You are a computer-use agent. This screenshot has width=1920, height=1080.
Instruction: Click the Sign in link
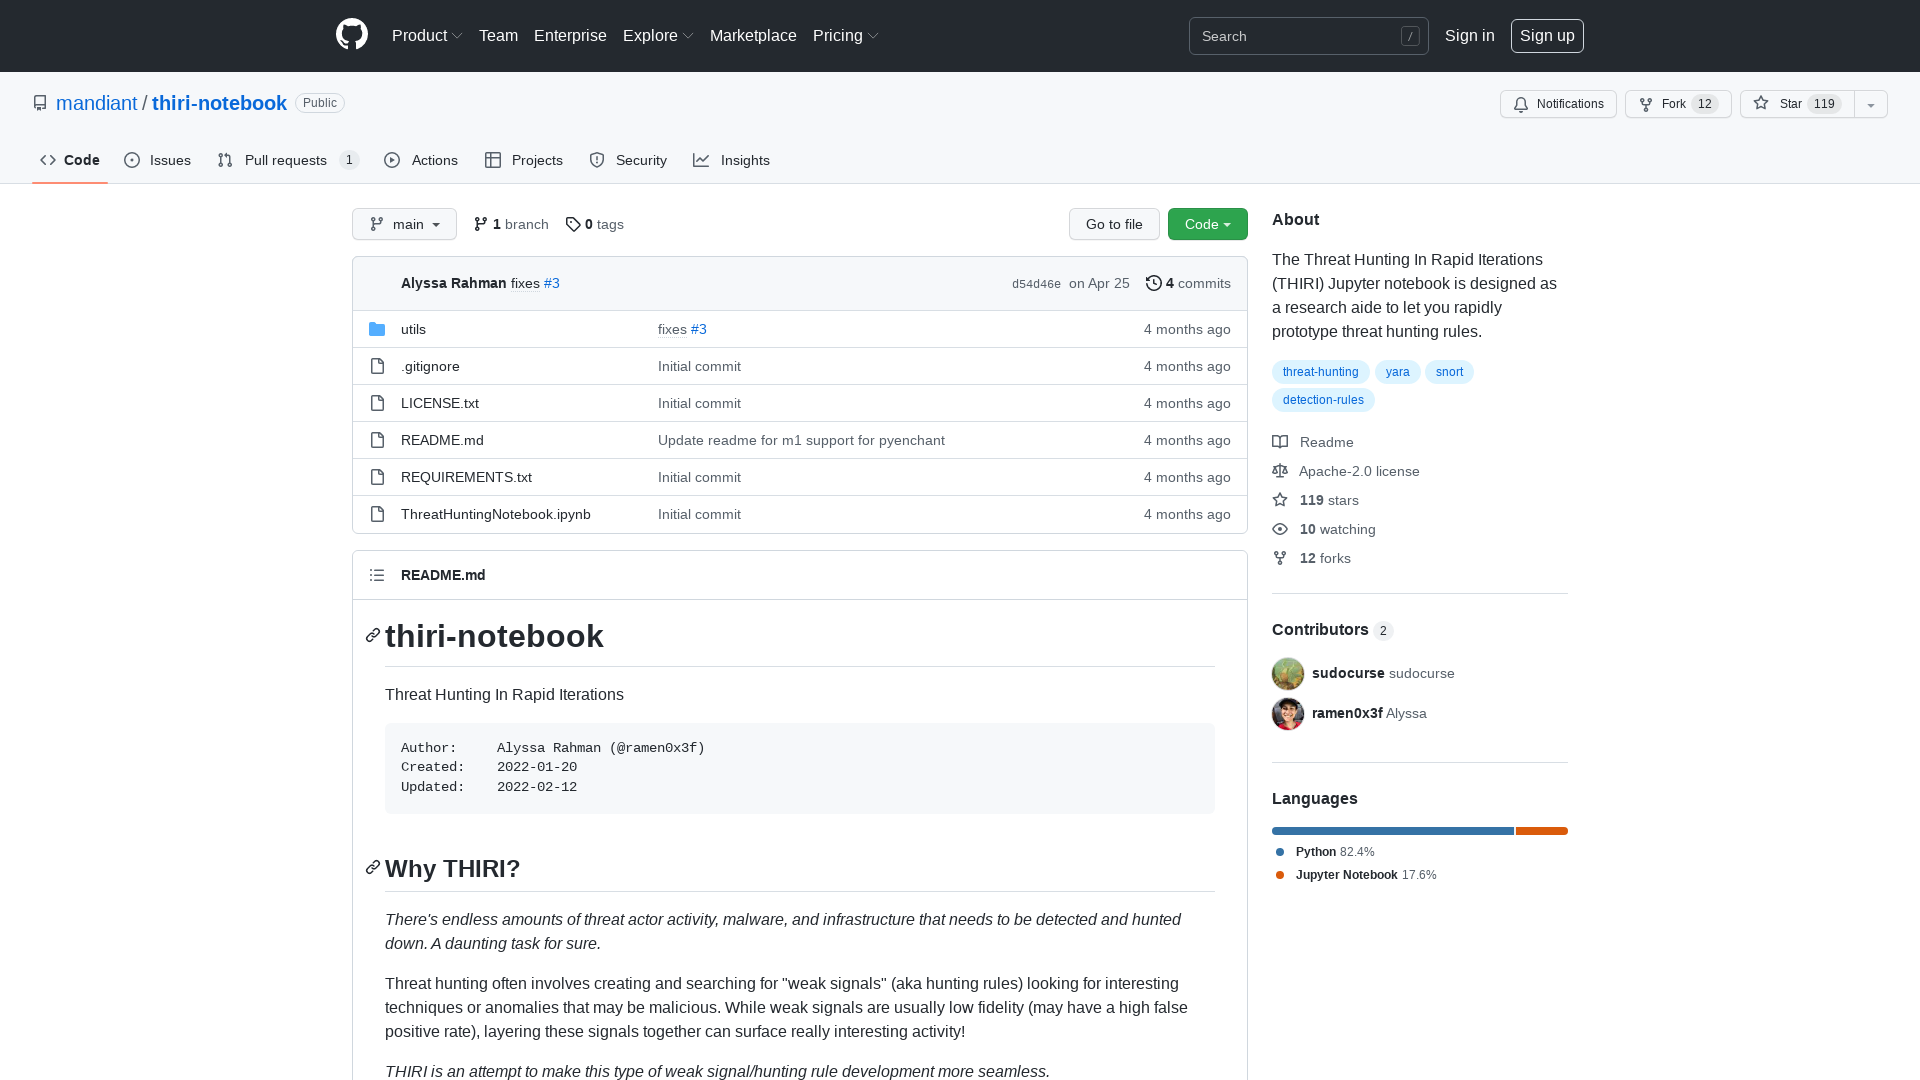1470,35
